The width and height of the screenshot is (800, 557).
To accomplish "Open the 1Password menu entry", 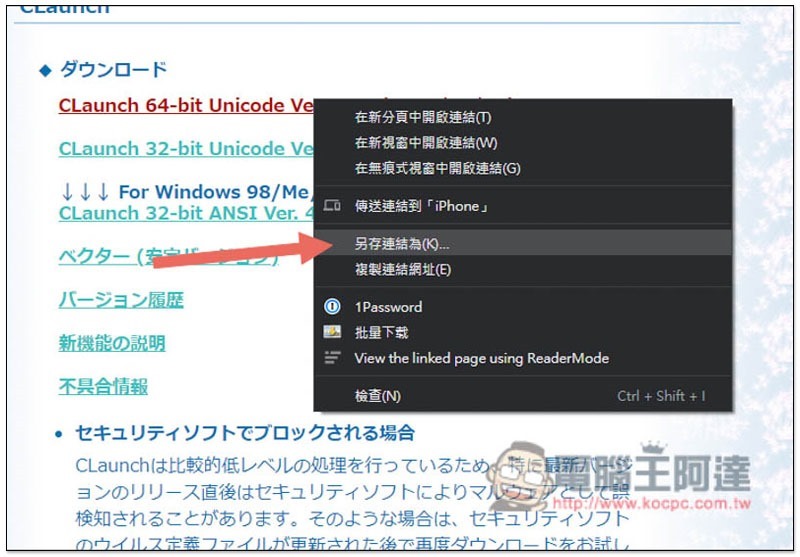I will pyautogui.click(x=523, y=307).
